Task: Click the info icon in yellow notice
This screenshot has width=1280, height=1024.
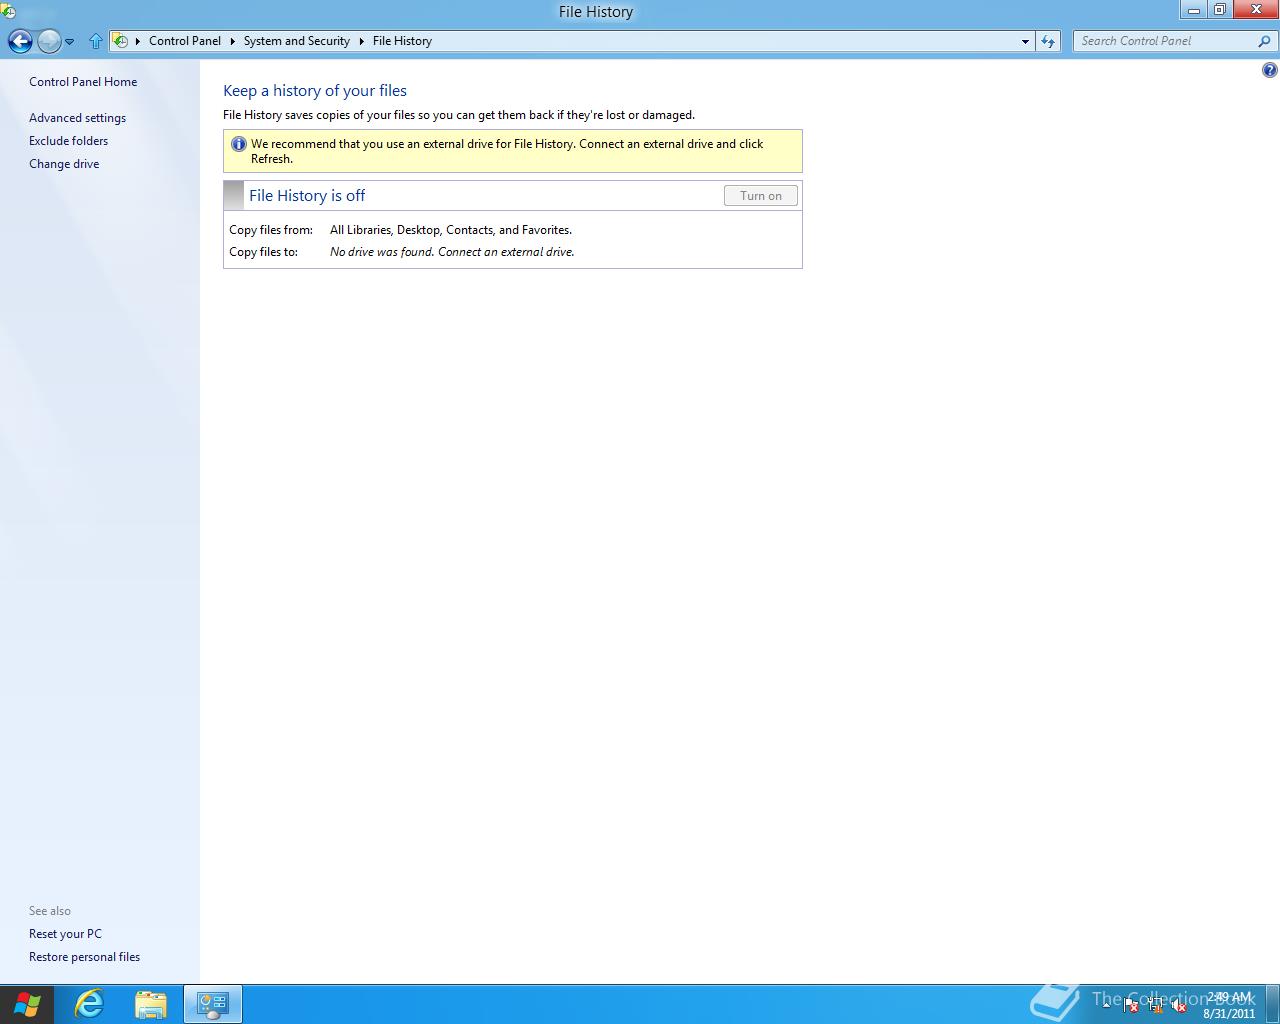Action: (238, 144)
